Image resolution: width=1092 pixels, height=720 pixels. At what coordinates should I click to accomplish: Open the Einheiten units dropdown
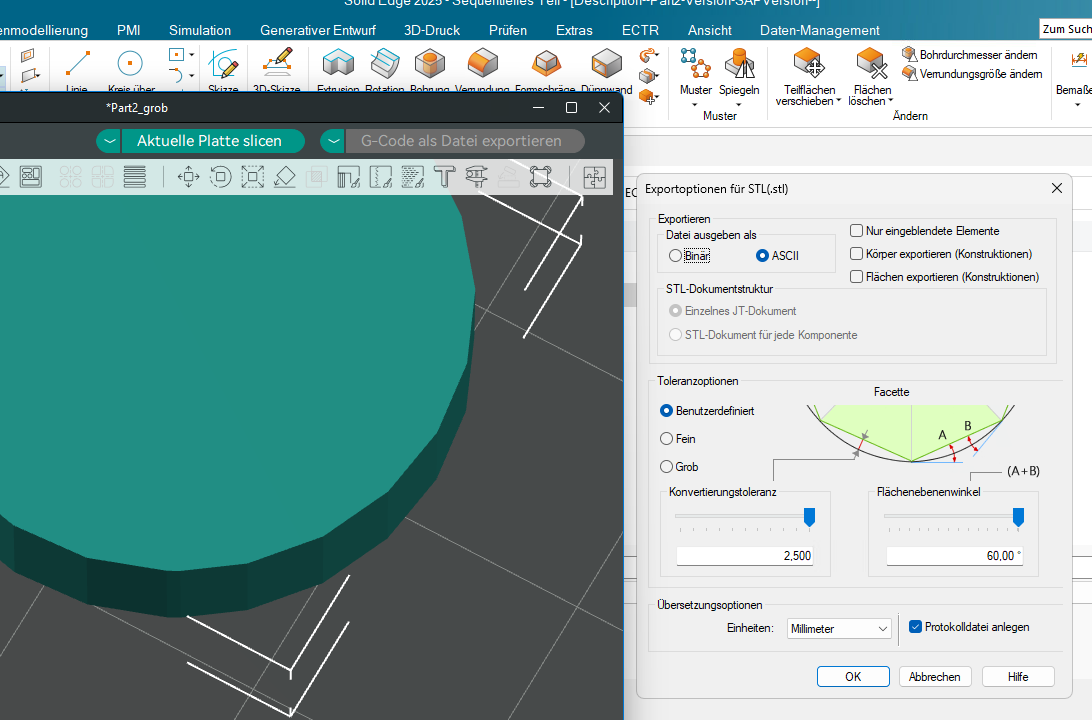(x=839, y=629)
